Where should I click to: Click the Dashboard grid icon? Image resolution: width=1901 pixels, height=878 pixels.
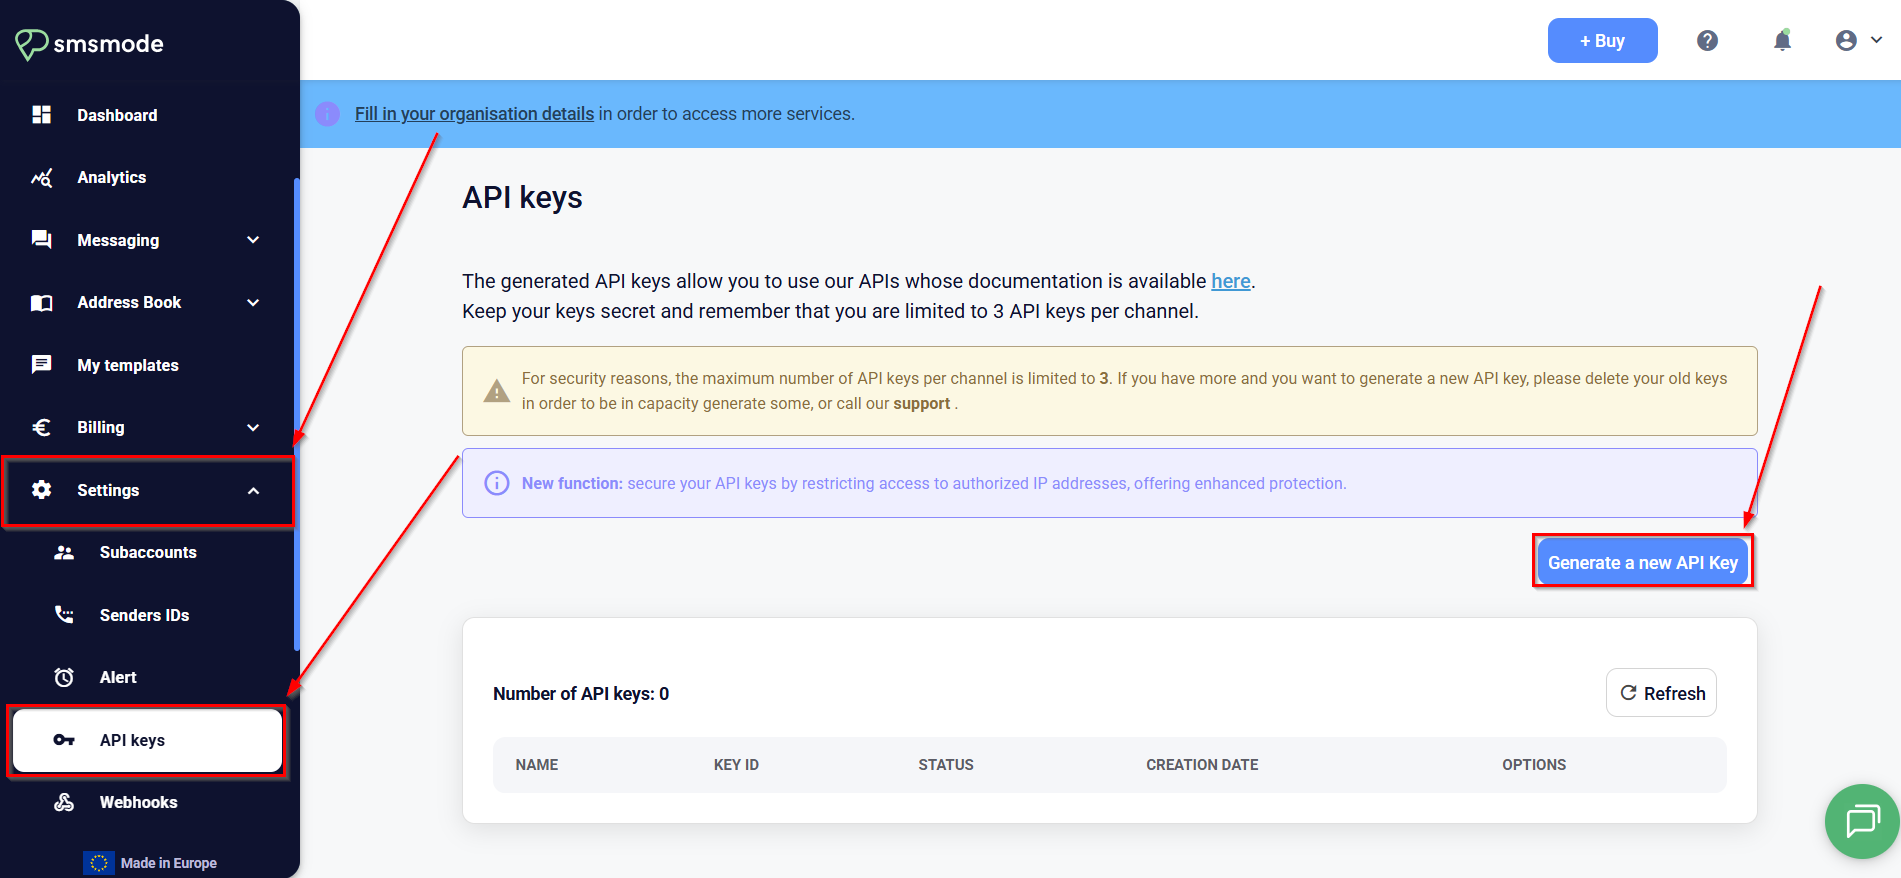point(42,115)
